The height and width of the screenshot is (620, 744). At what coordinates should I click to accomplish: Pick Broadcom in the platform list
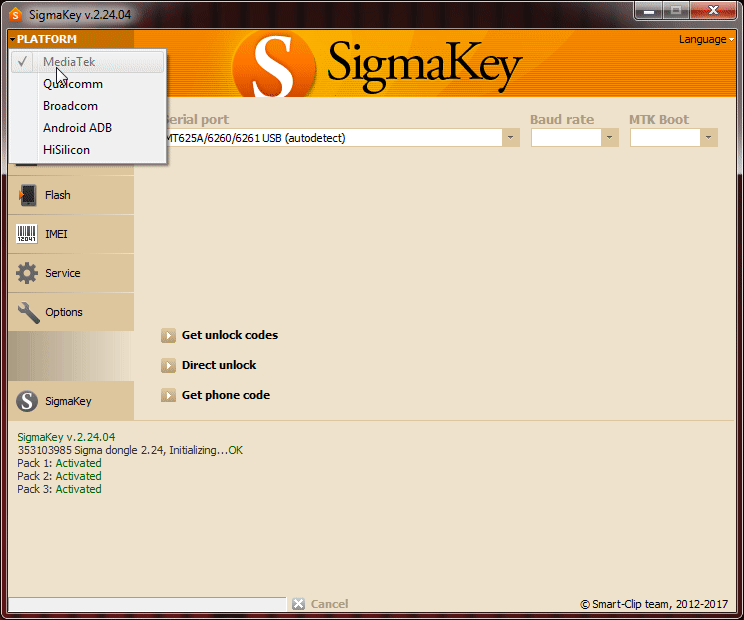click(x=70, y=106)
